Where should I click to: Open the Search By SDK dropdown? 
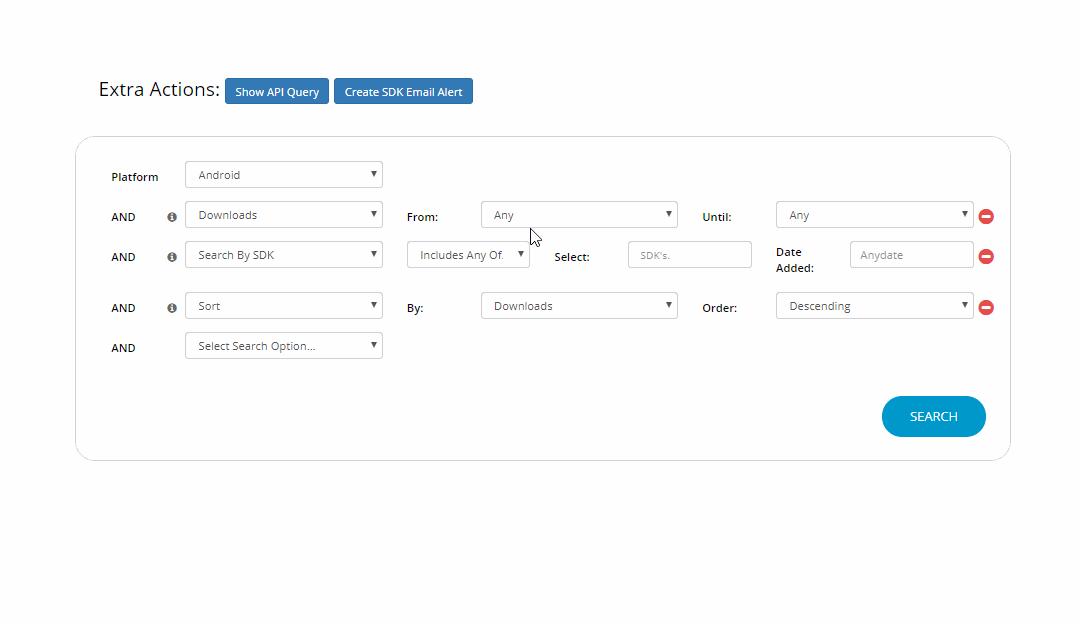284,255
